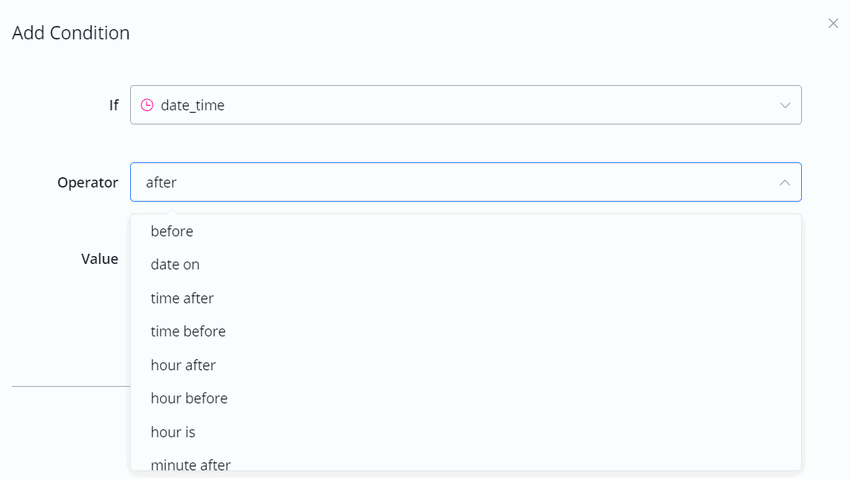Click the Value label
The image size is (850, 479).
[x=99, y=259]
